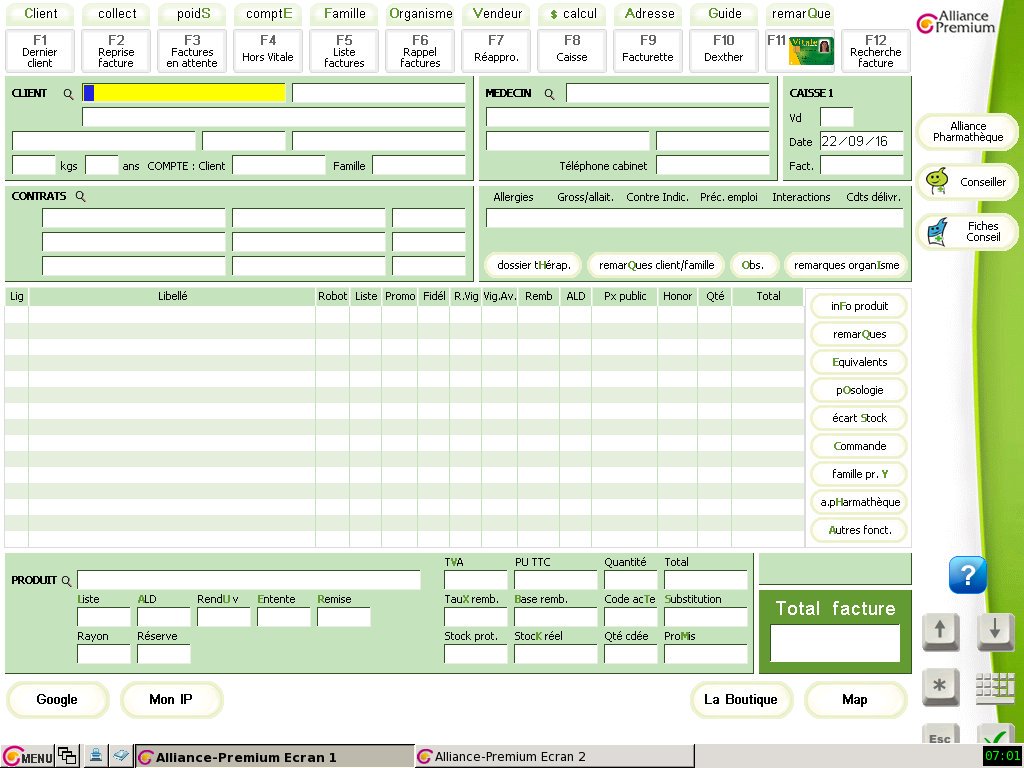Click the Google button
The image size is (1024, 768).
click(x=57, y=699)
